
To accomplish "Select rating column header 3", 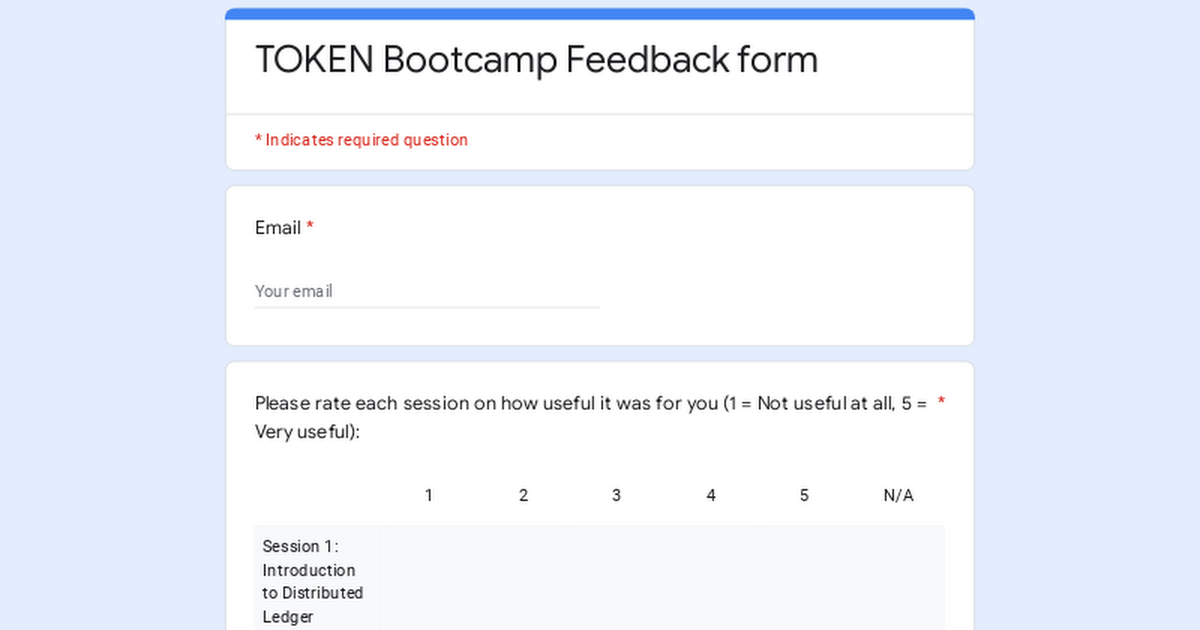I will pos(617,495).
